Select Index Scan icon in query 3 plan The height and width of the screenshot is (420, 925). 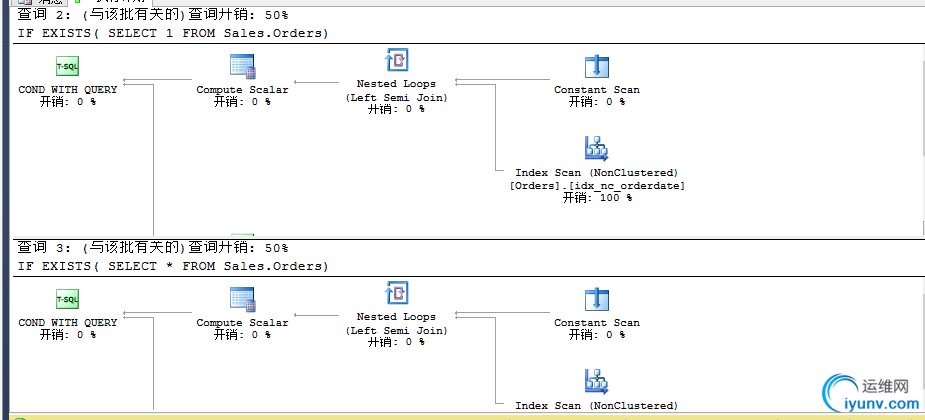[596, 382]
